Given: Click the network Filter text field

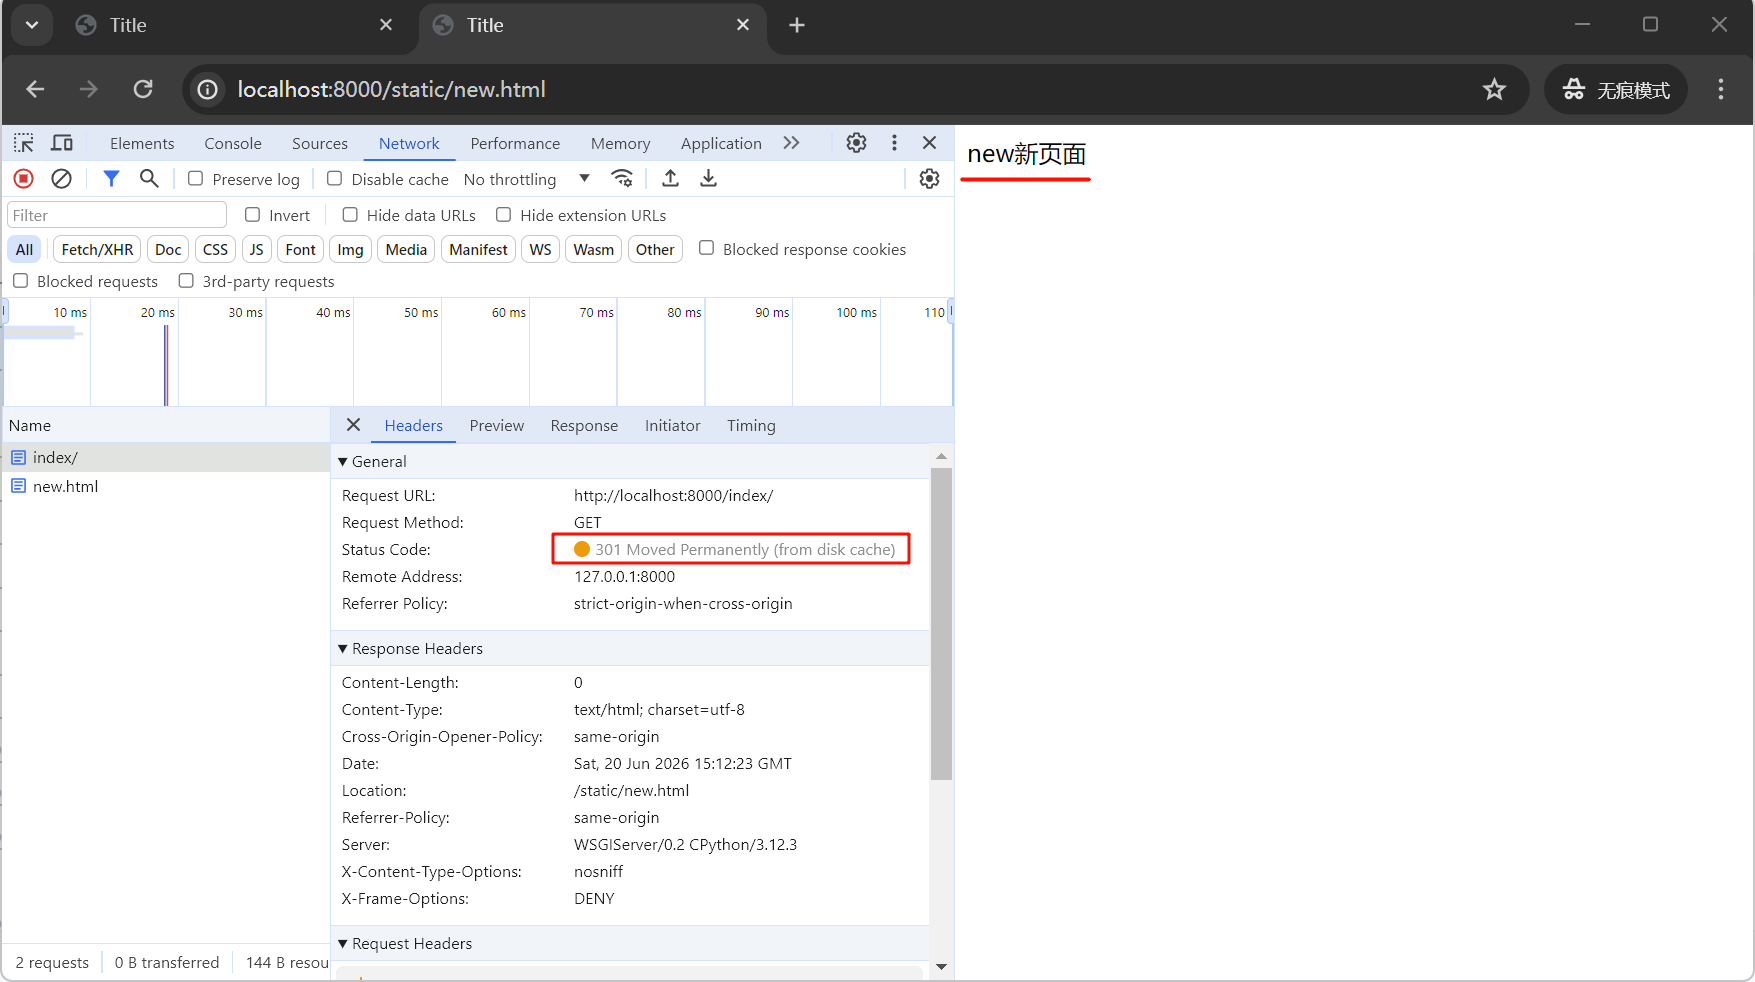Looking at the screenshot, I should (117, 215).
